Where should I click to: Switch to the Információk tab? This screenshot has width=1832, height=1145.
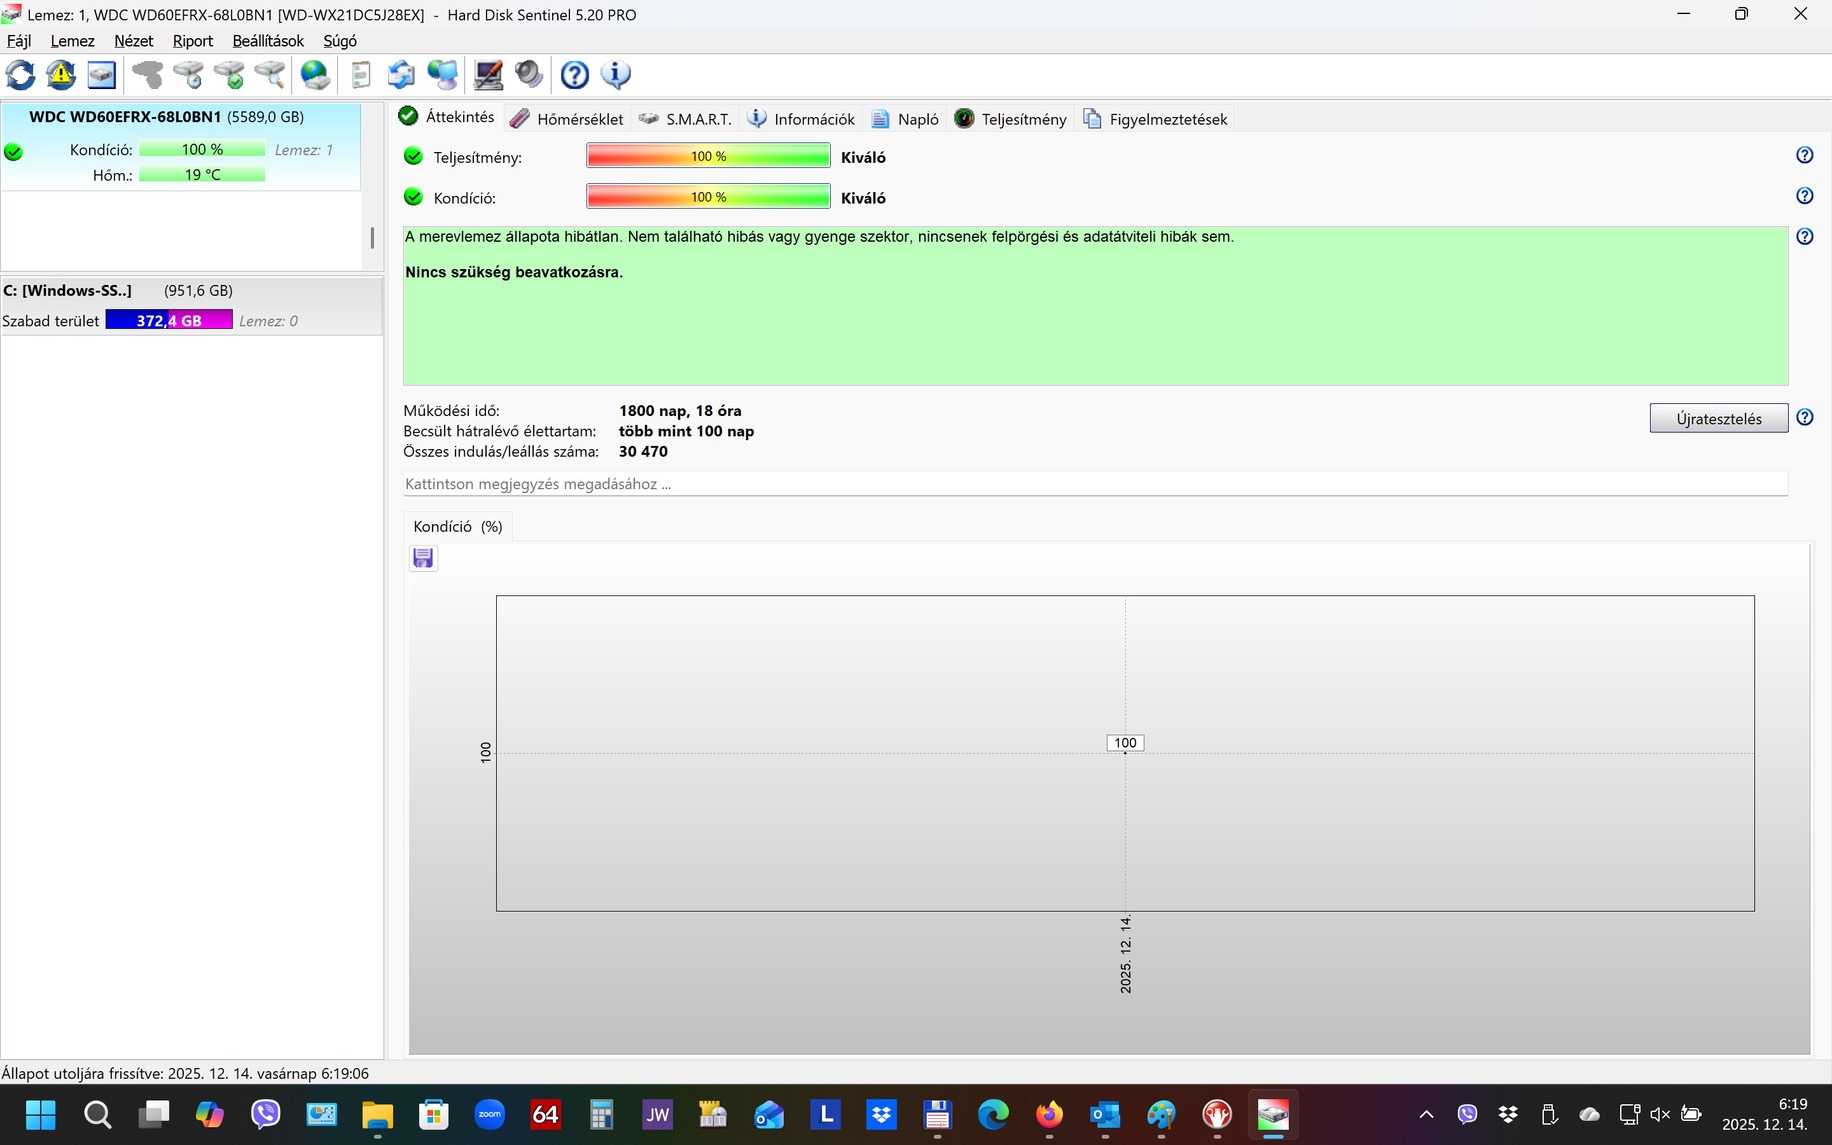(802, 119)
